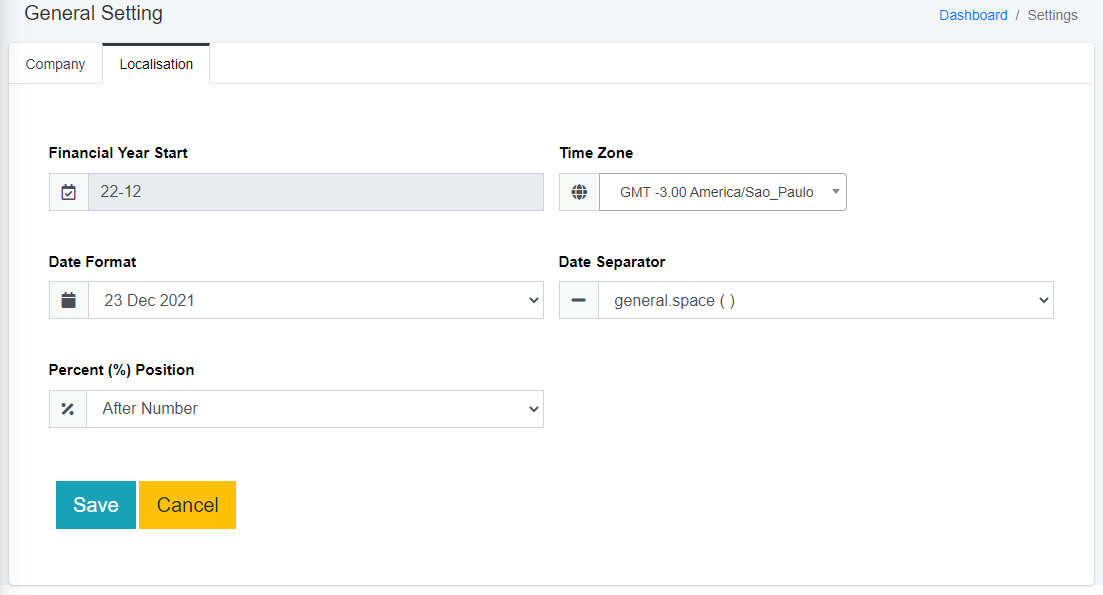This screenshot has height=595, width=1103.
Task: Click the Financial Year Start label
Action: [118, 153]
